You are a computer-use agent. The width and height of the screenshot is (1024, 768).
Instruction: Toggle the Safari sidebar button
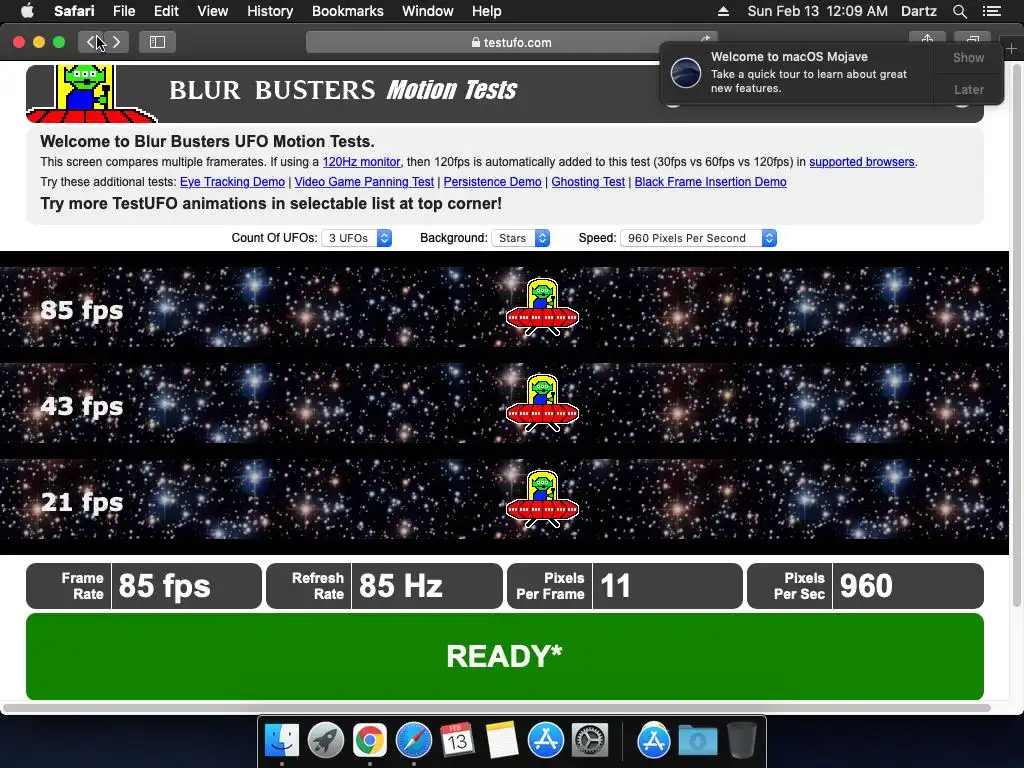[x=157, y=42]
